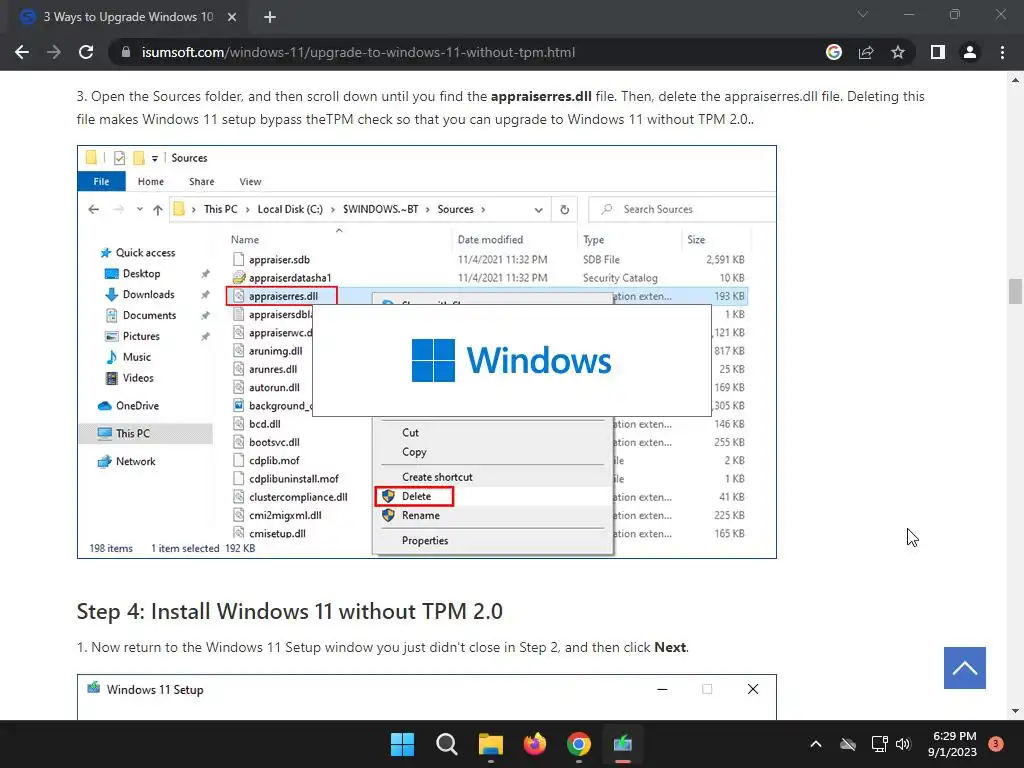Restore down the Chrome window
1024x768 pixels.
tap(955, 14)
